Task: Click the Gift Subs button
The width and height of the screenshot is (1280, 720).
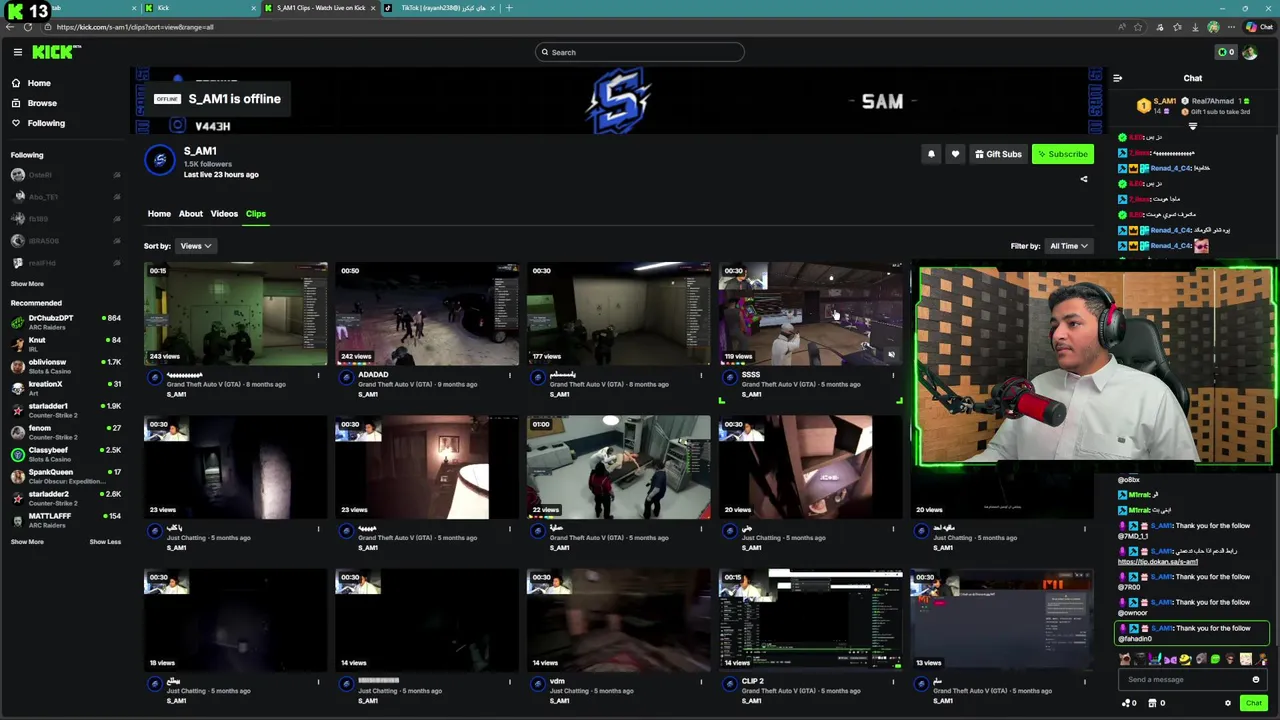Action: point(998,154)
